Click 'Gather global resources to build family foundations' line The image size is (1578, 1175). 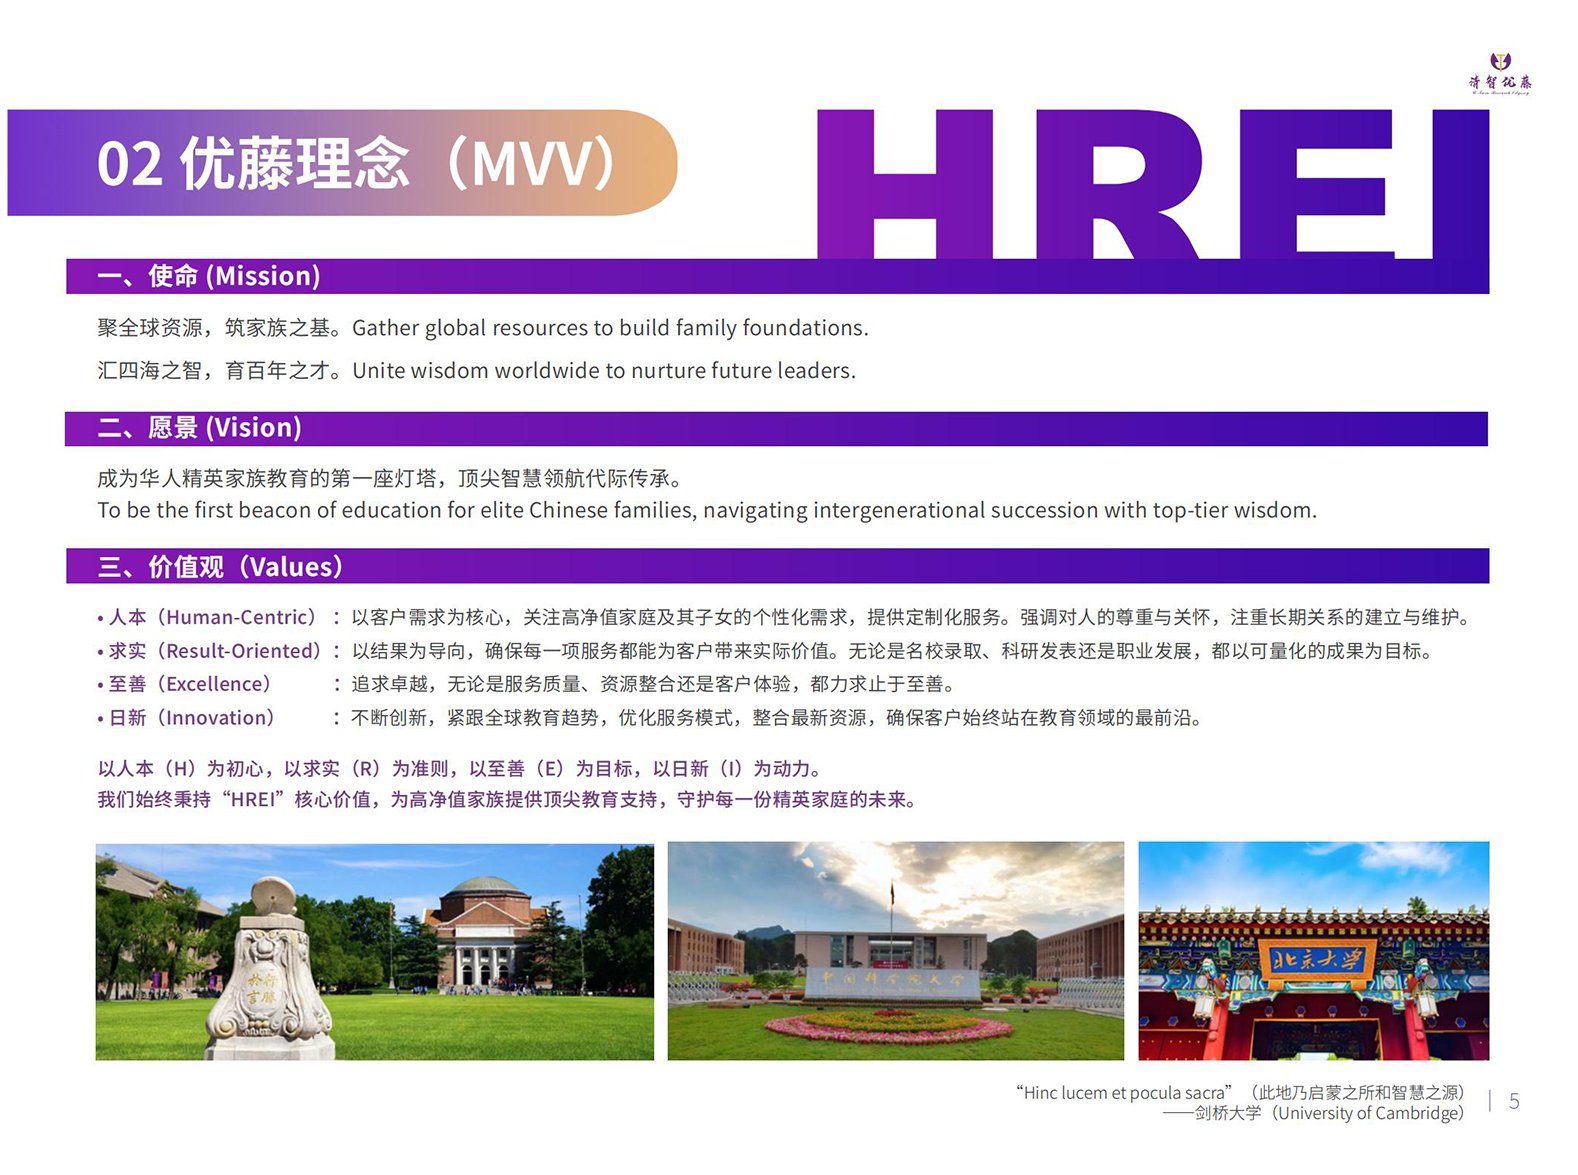click(483, 328)
